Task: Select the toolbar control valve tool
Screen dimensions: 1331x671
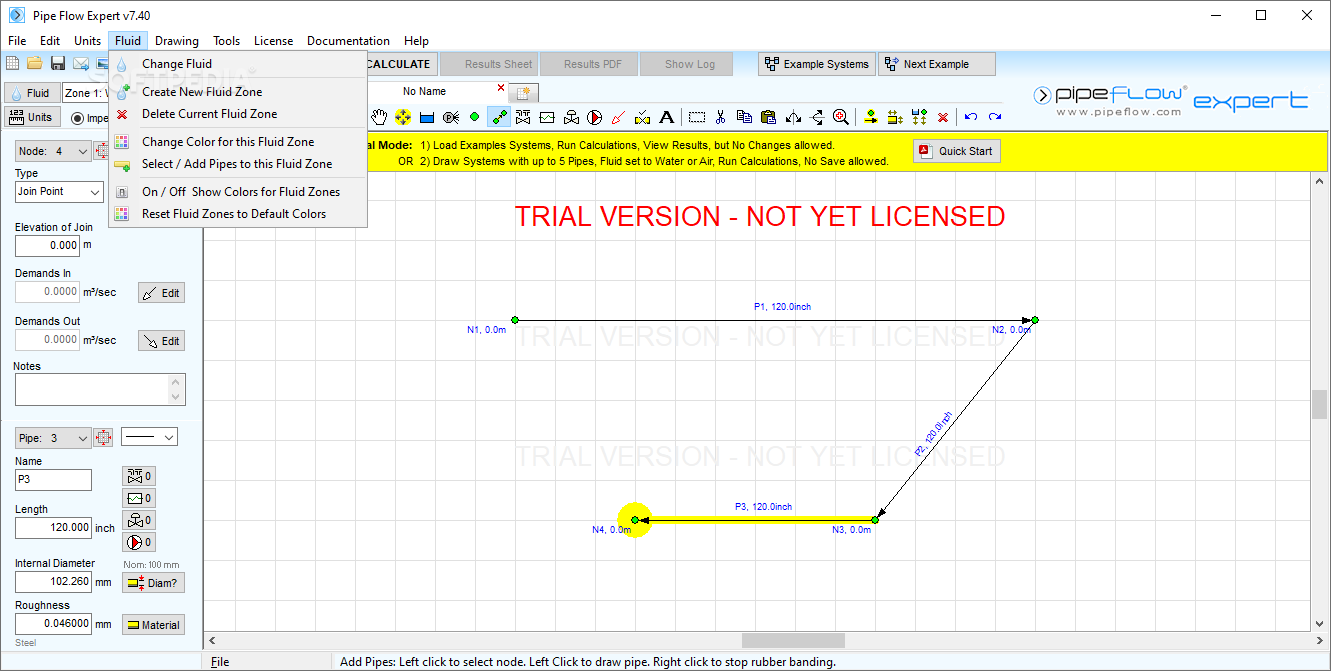Action: [570, 117]
